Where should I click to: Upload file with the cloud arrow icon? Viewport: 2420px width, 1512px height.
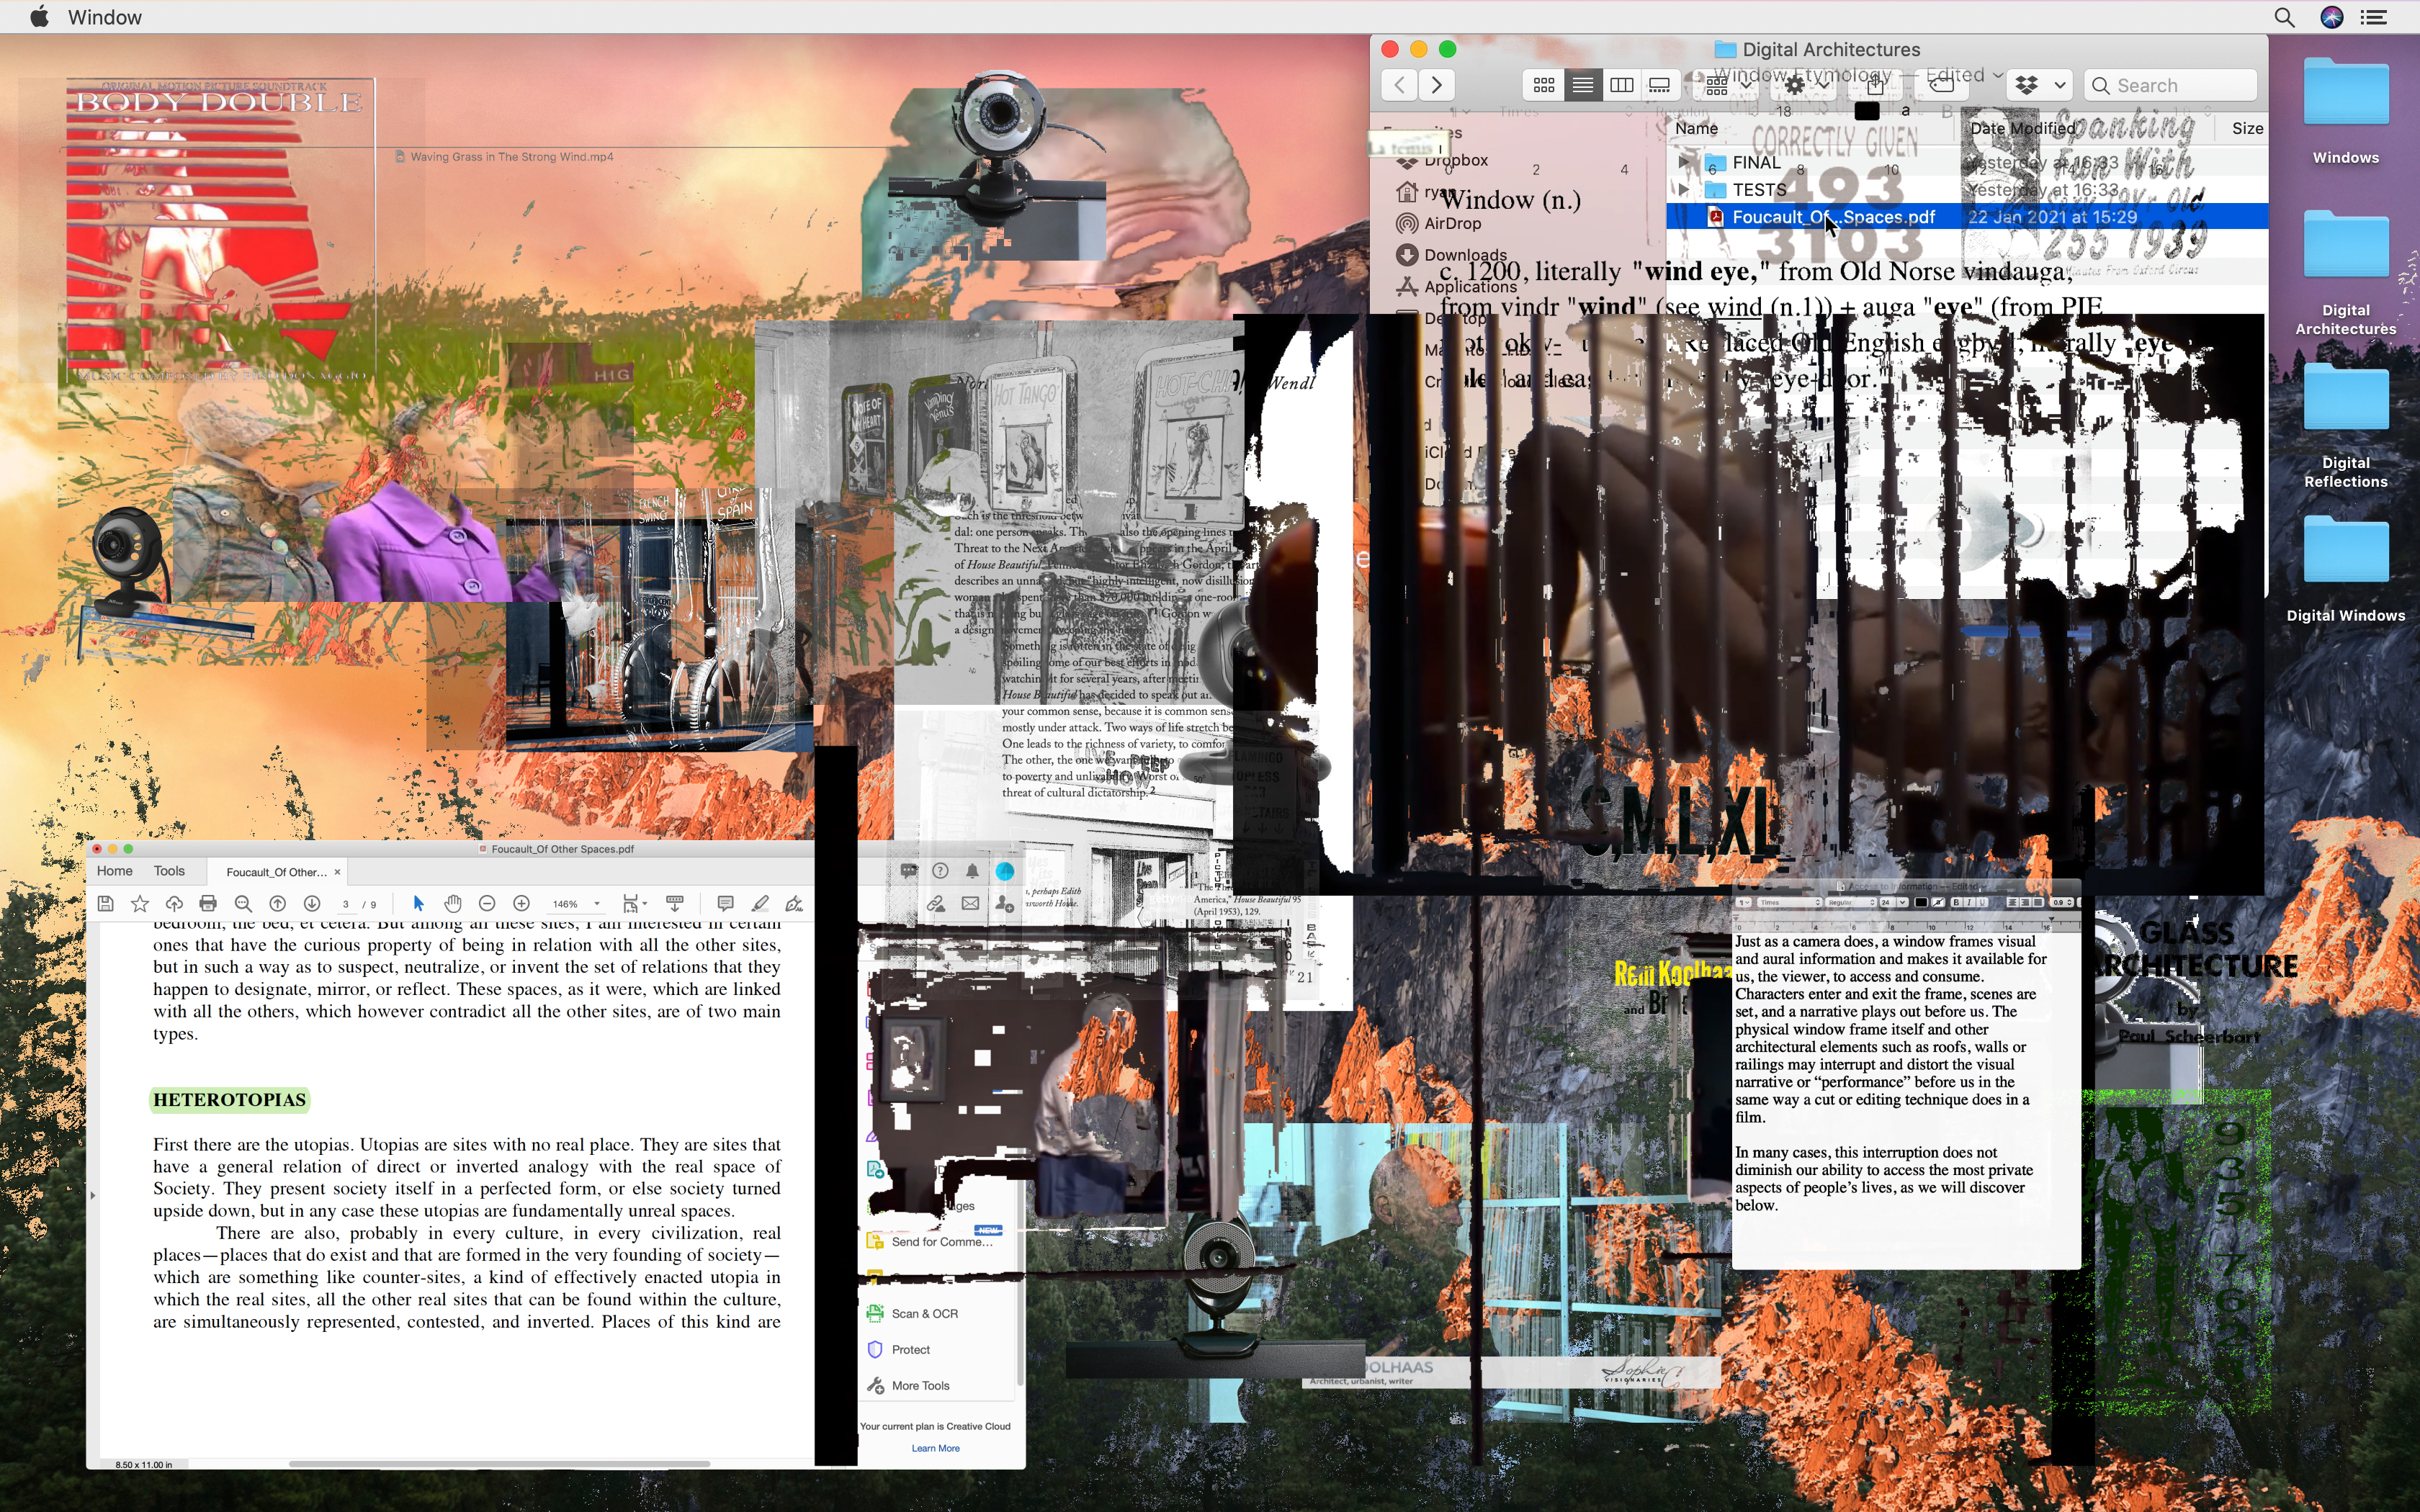coord(174,904)
